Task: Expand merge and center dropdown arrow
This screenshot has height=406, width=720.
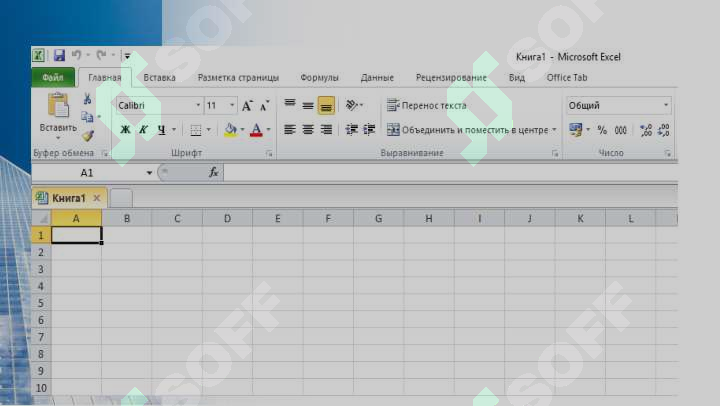Action: pos(554,130)
